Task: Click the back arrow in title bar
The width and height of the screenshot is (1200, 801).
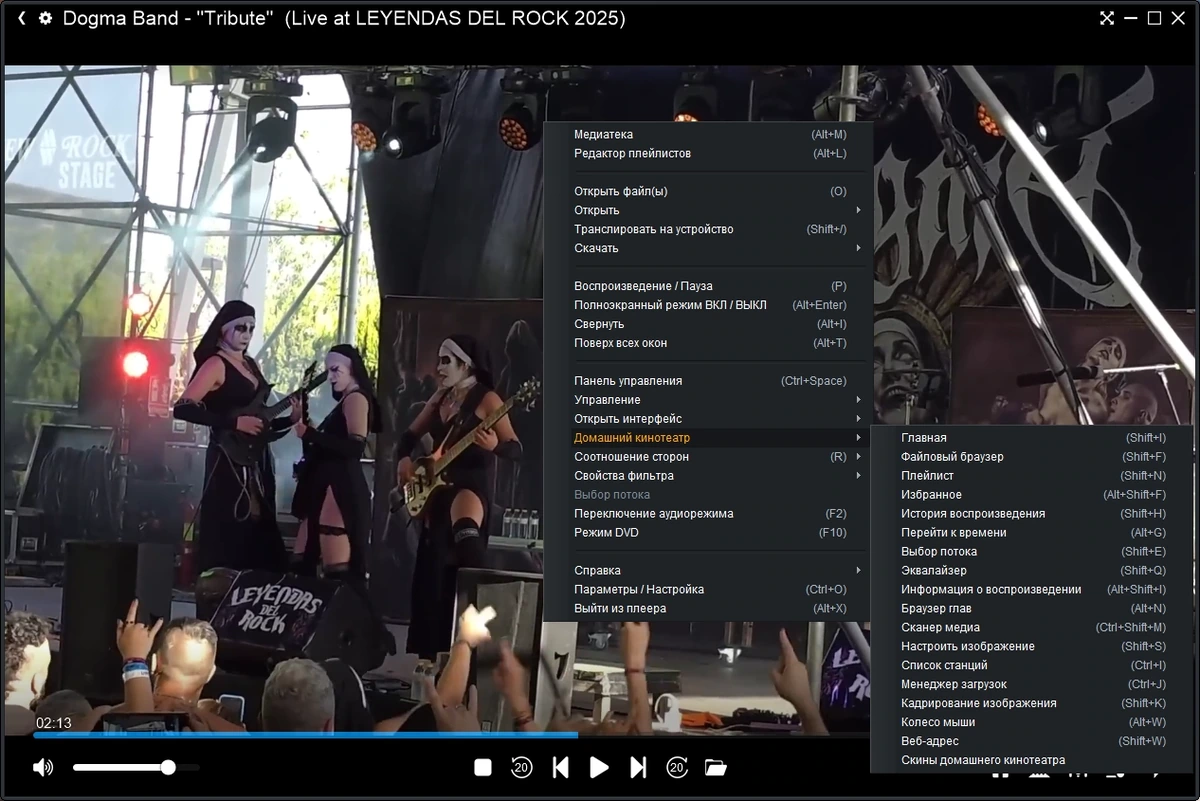Action: pos(22,18)
